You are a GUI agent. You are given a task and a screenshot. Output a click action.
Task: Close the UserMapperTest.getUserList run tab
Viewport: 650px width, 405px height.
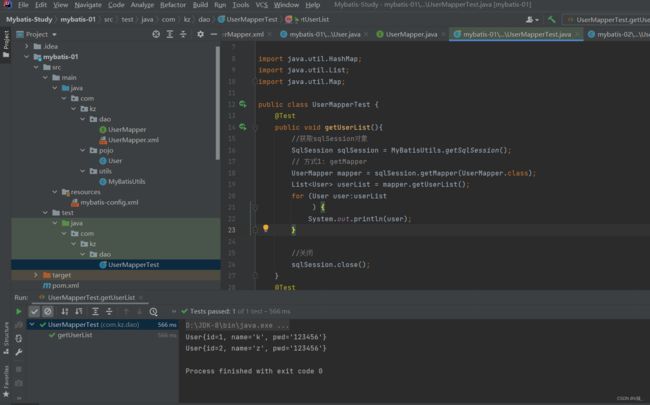(141, 298)
